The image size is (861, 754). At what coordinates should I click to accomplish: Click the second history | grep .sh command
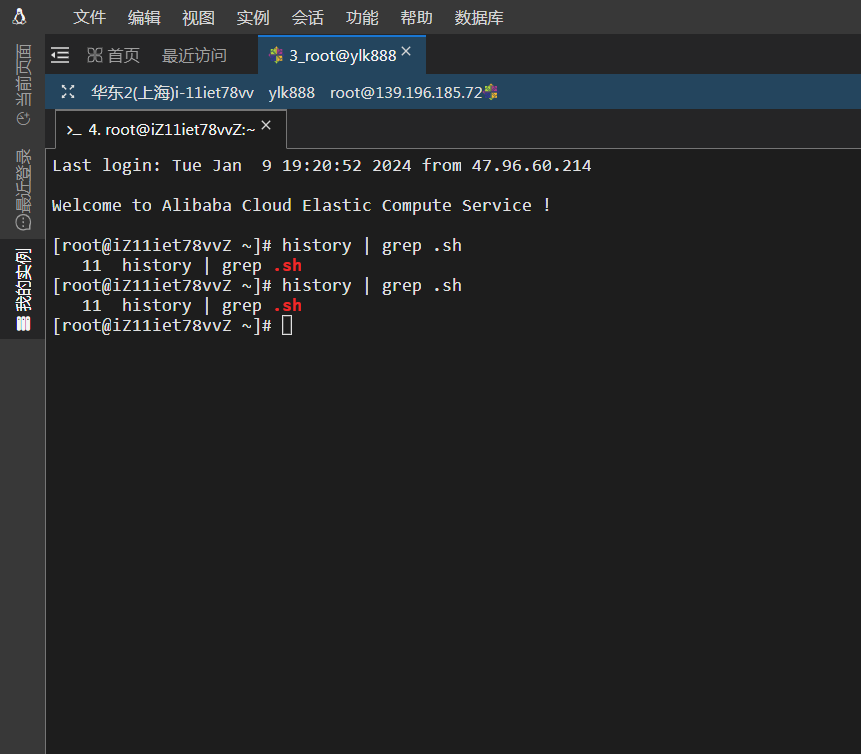(372, 286)
